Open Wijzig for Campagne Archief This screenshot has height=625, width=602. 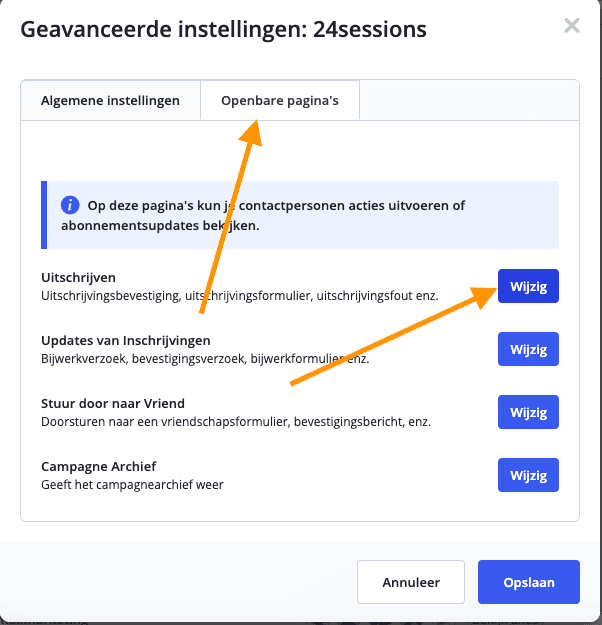(x=528, y=475)
